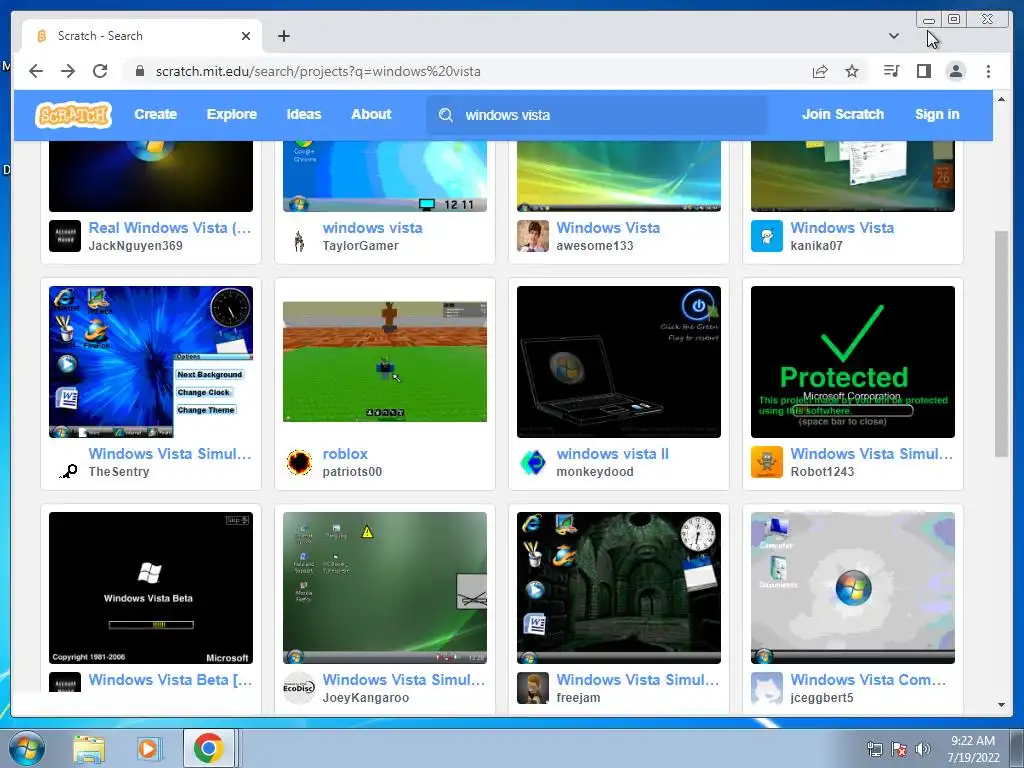Go back to previous page
Screen dimensions: 1024x768
click(x=37, y=71)
